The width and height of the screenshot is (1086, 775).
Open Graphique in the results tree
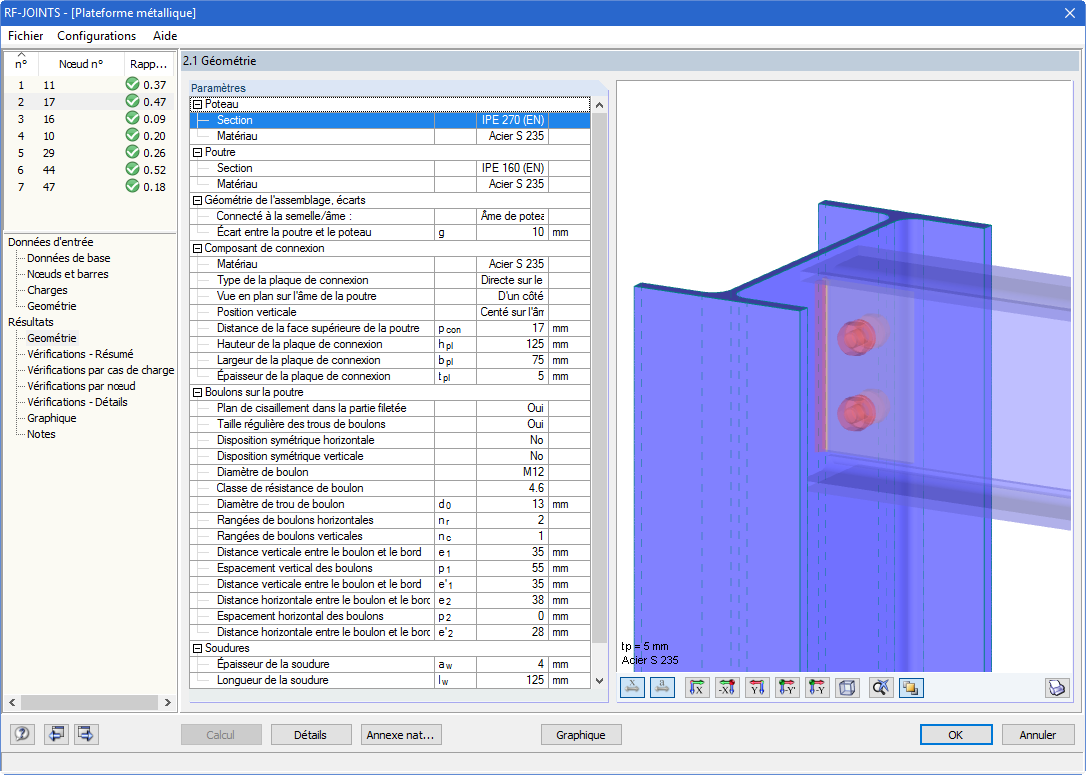click(52, 418)
